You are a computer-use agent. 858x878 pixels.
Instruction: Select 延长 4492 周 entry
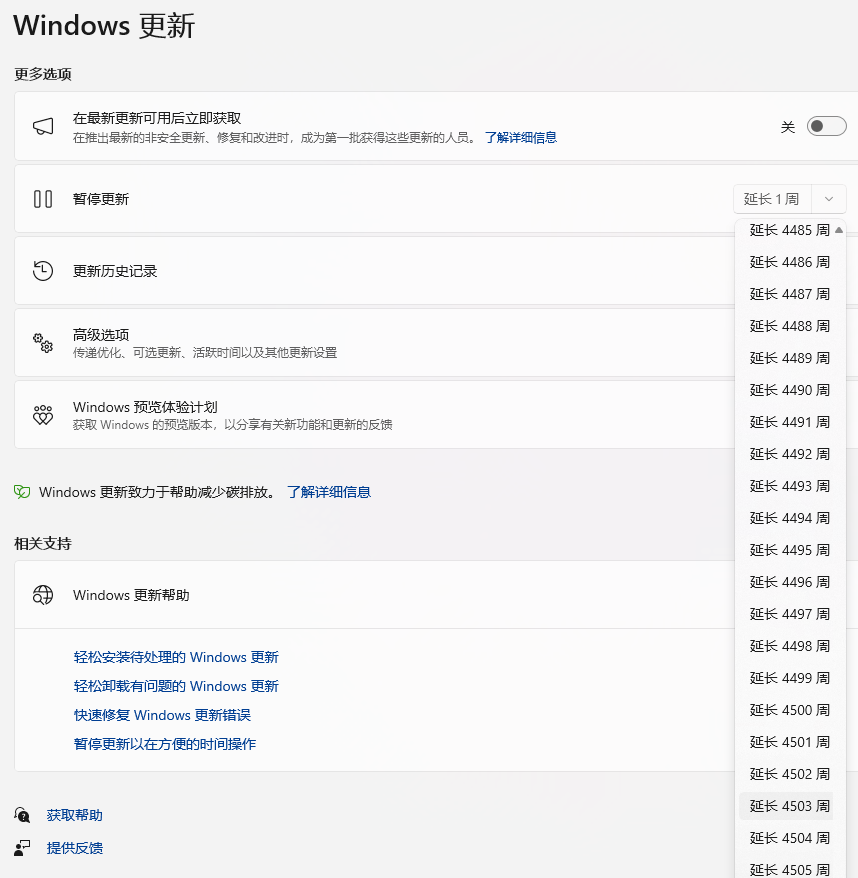coord(786,454)
